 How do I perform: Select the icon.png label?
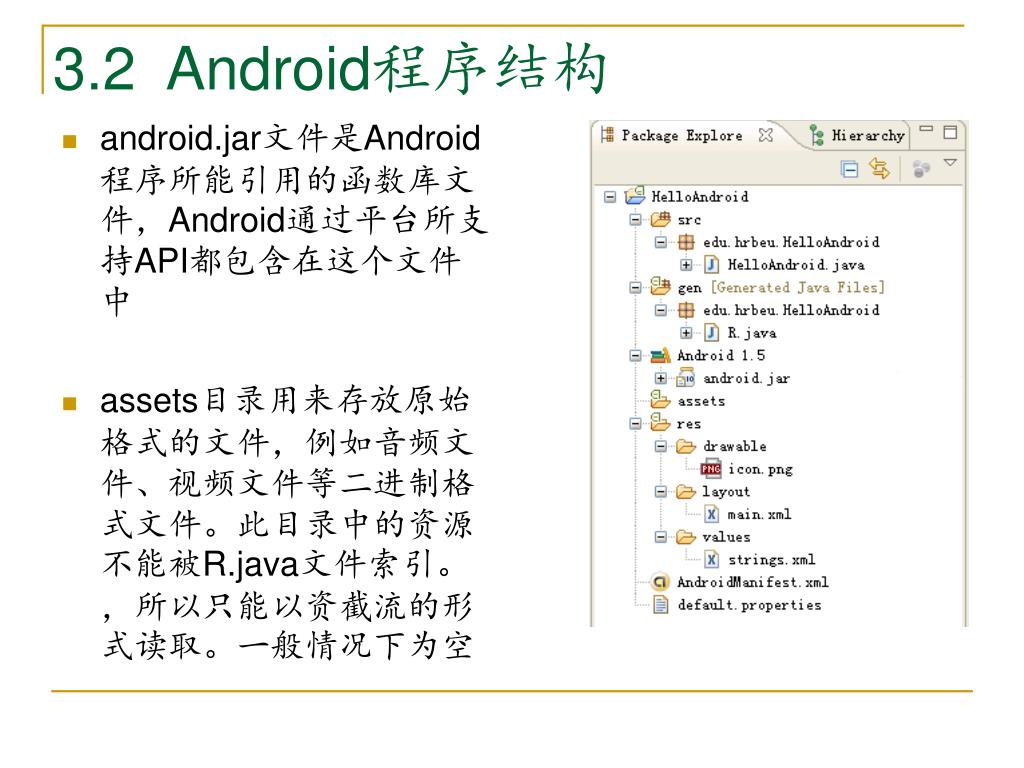[760, 469]
